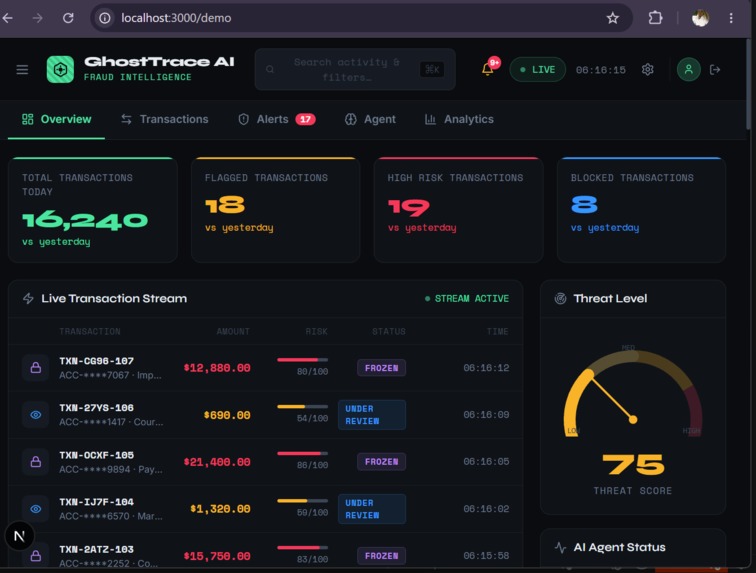Open the Chrome three-dot menu
The width and height of the screenshot is (756, 573).
click(x=731, y=18)
